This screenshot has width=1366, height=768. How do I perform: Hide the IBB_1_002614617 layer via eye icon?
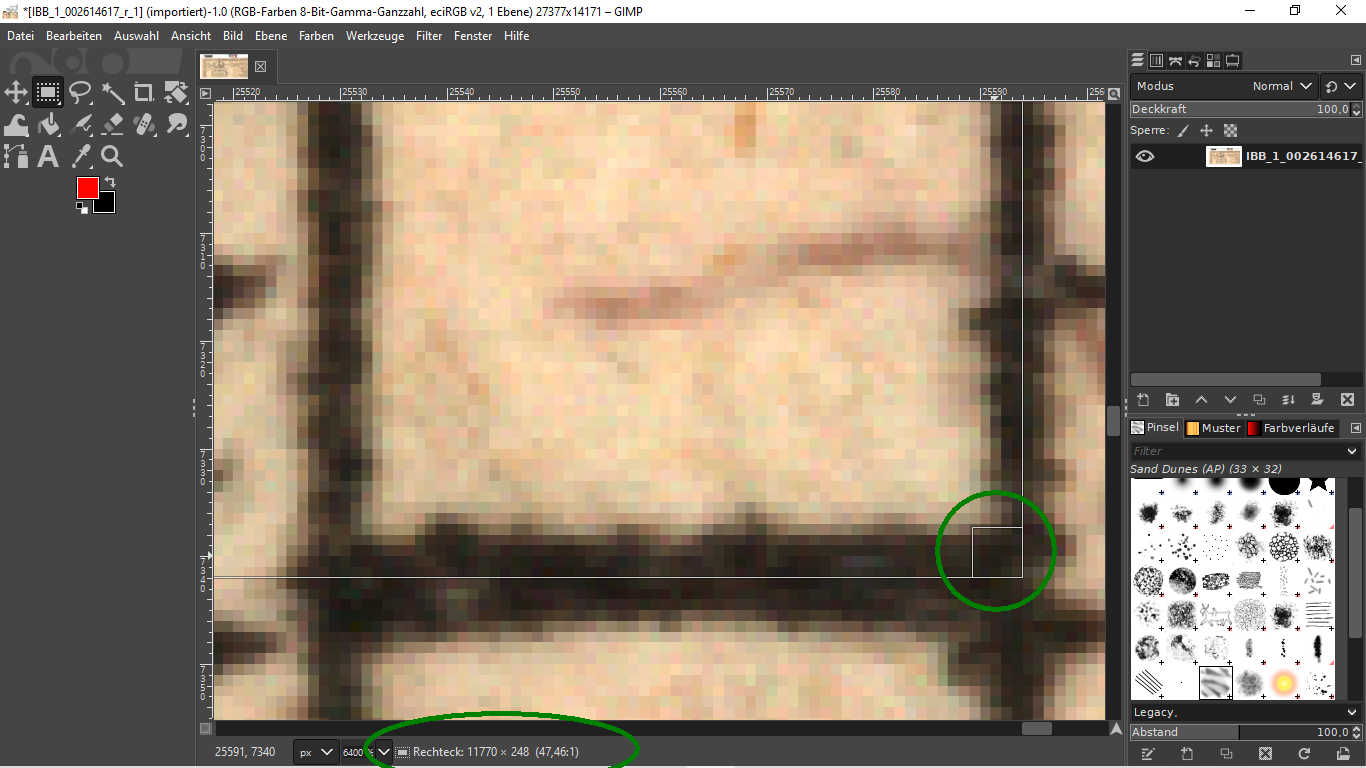[1145, 156]
